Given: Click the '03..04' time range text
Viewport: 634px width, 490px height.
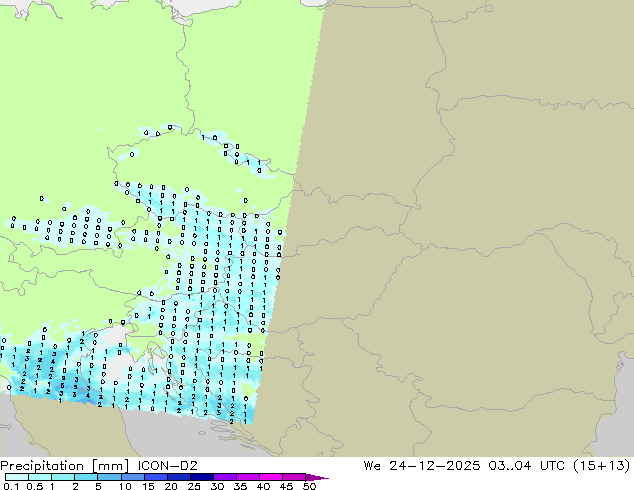Looking at the screenshot, I should [x=509, y=466].
